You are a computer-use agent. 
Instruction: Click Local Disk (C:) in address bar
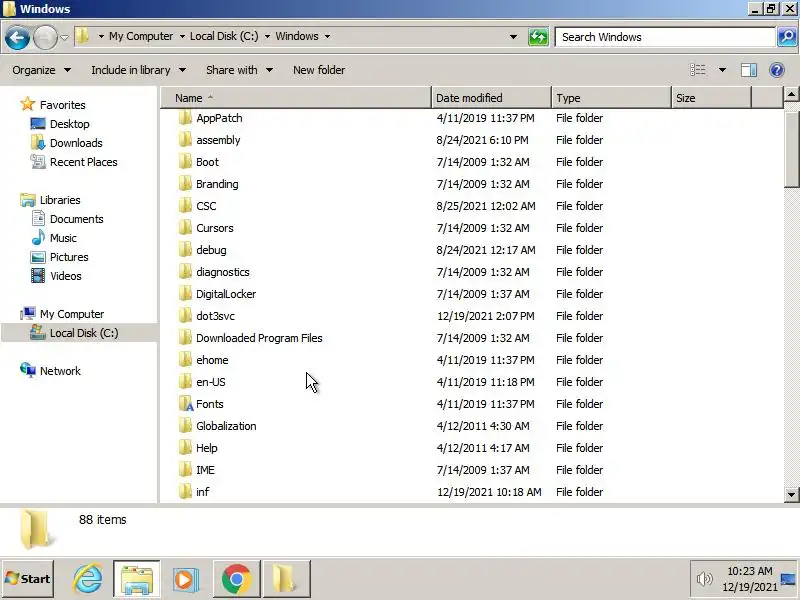pyautogui.click(x=224, y=36)
